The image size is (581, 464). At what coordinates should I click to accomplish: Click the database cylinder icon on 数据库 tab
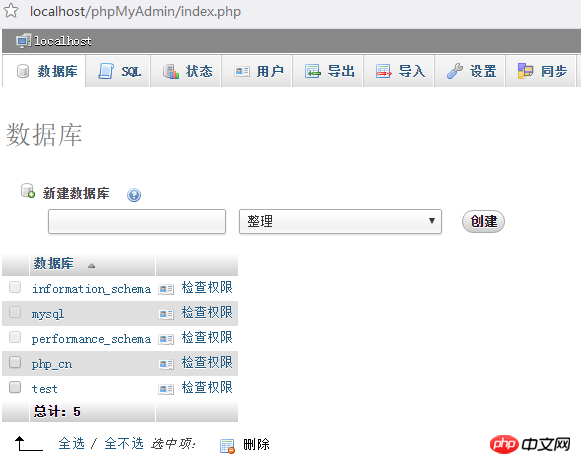click(x=23, y=71)
